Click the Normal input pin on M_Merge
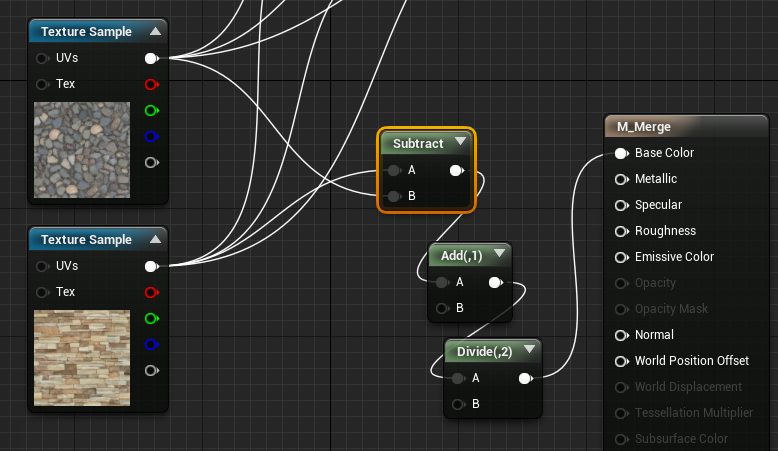Image resolution: width=778 pixels, height=451 pixels. click(621, 335)
